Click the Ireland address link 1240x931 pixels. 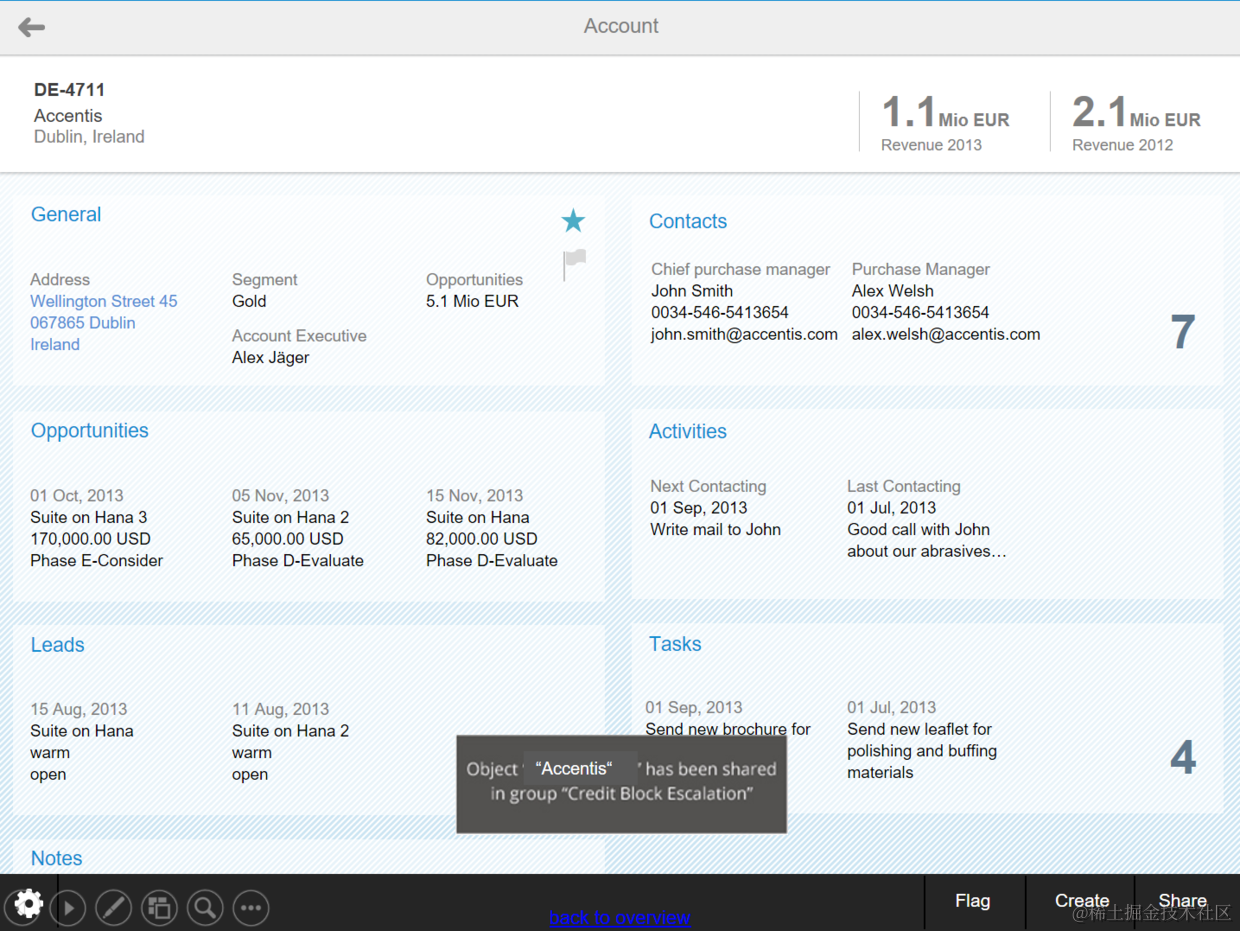[x=55, y=344]
